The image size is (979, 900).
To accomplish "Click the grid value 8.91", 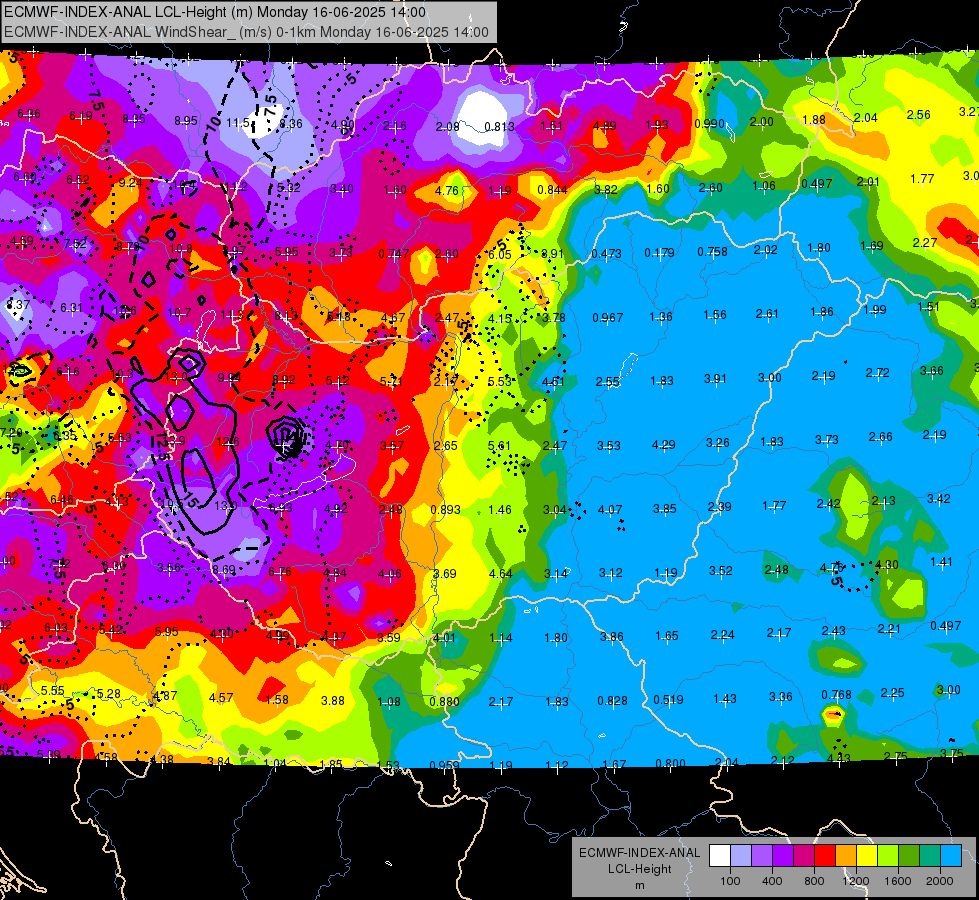I will [x=553, y=254].
